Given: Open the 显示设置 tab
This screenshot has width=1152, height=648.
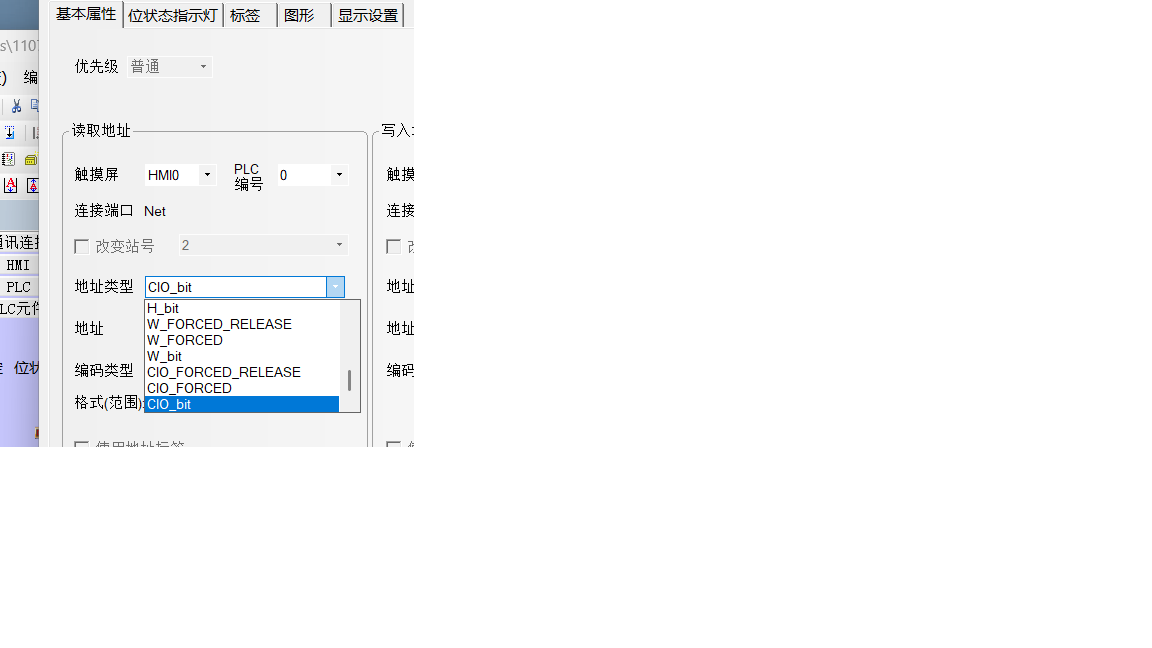Looking at the screenshot, I should click(368, 15).
